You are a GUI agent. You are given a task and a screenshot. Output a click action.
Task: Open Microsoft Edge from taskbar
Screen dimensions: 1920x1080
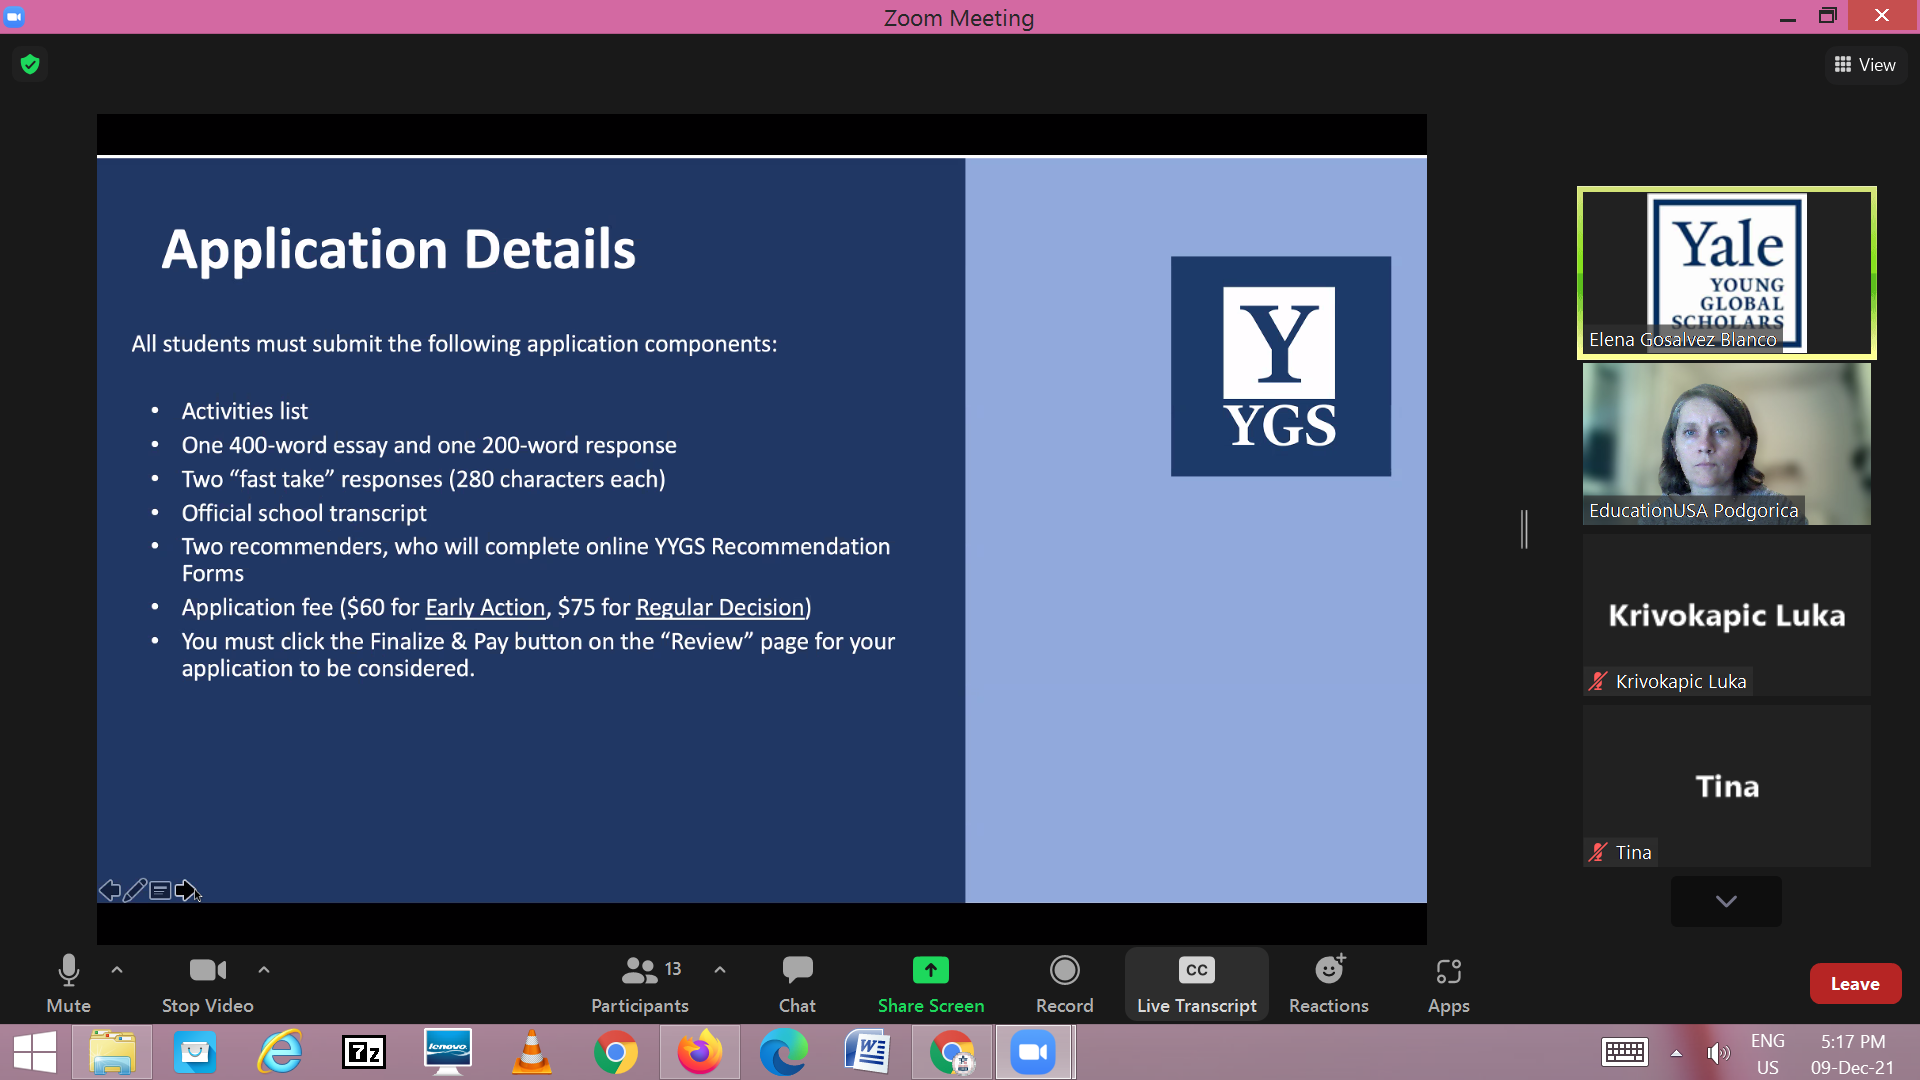click(x=784, y=1053)
